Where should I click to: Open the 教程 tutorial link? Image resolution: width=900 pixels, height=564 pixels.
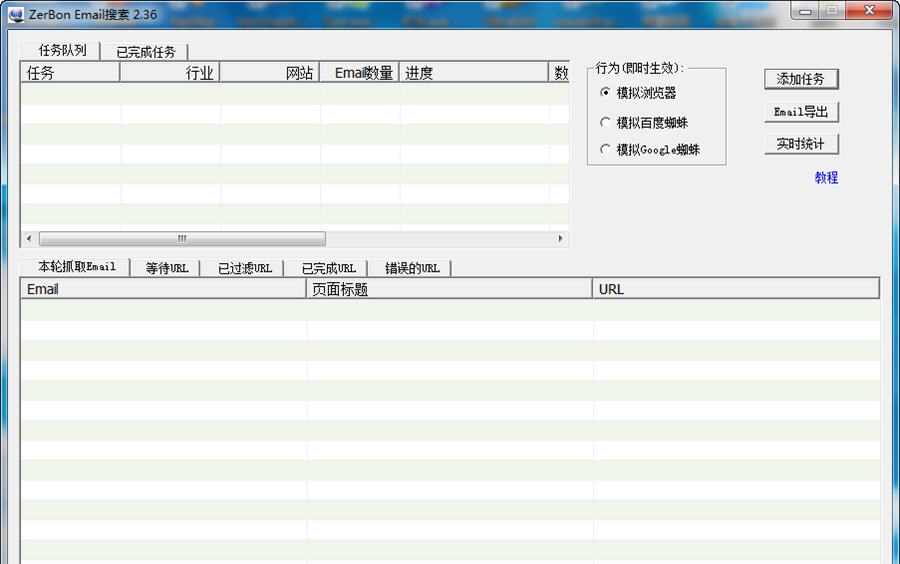point(827,178)
